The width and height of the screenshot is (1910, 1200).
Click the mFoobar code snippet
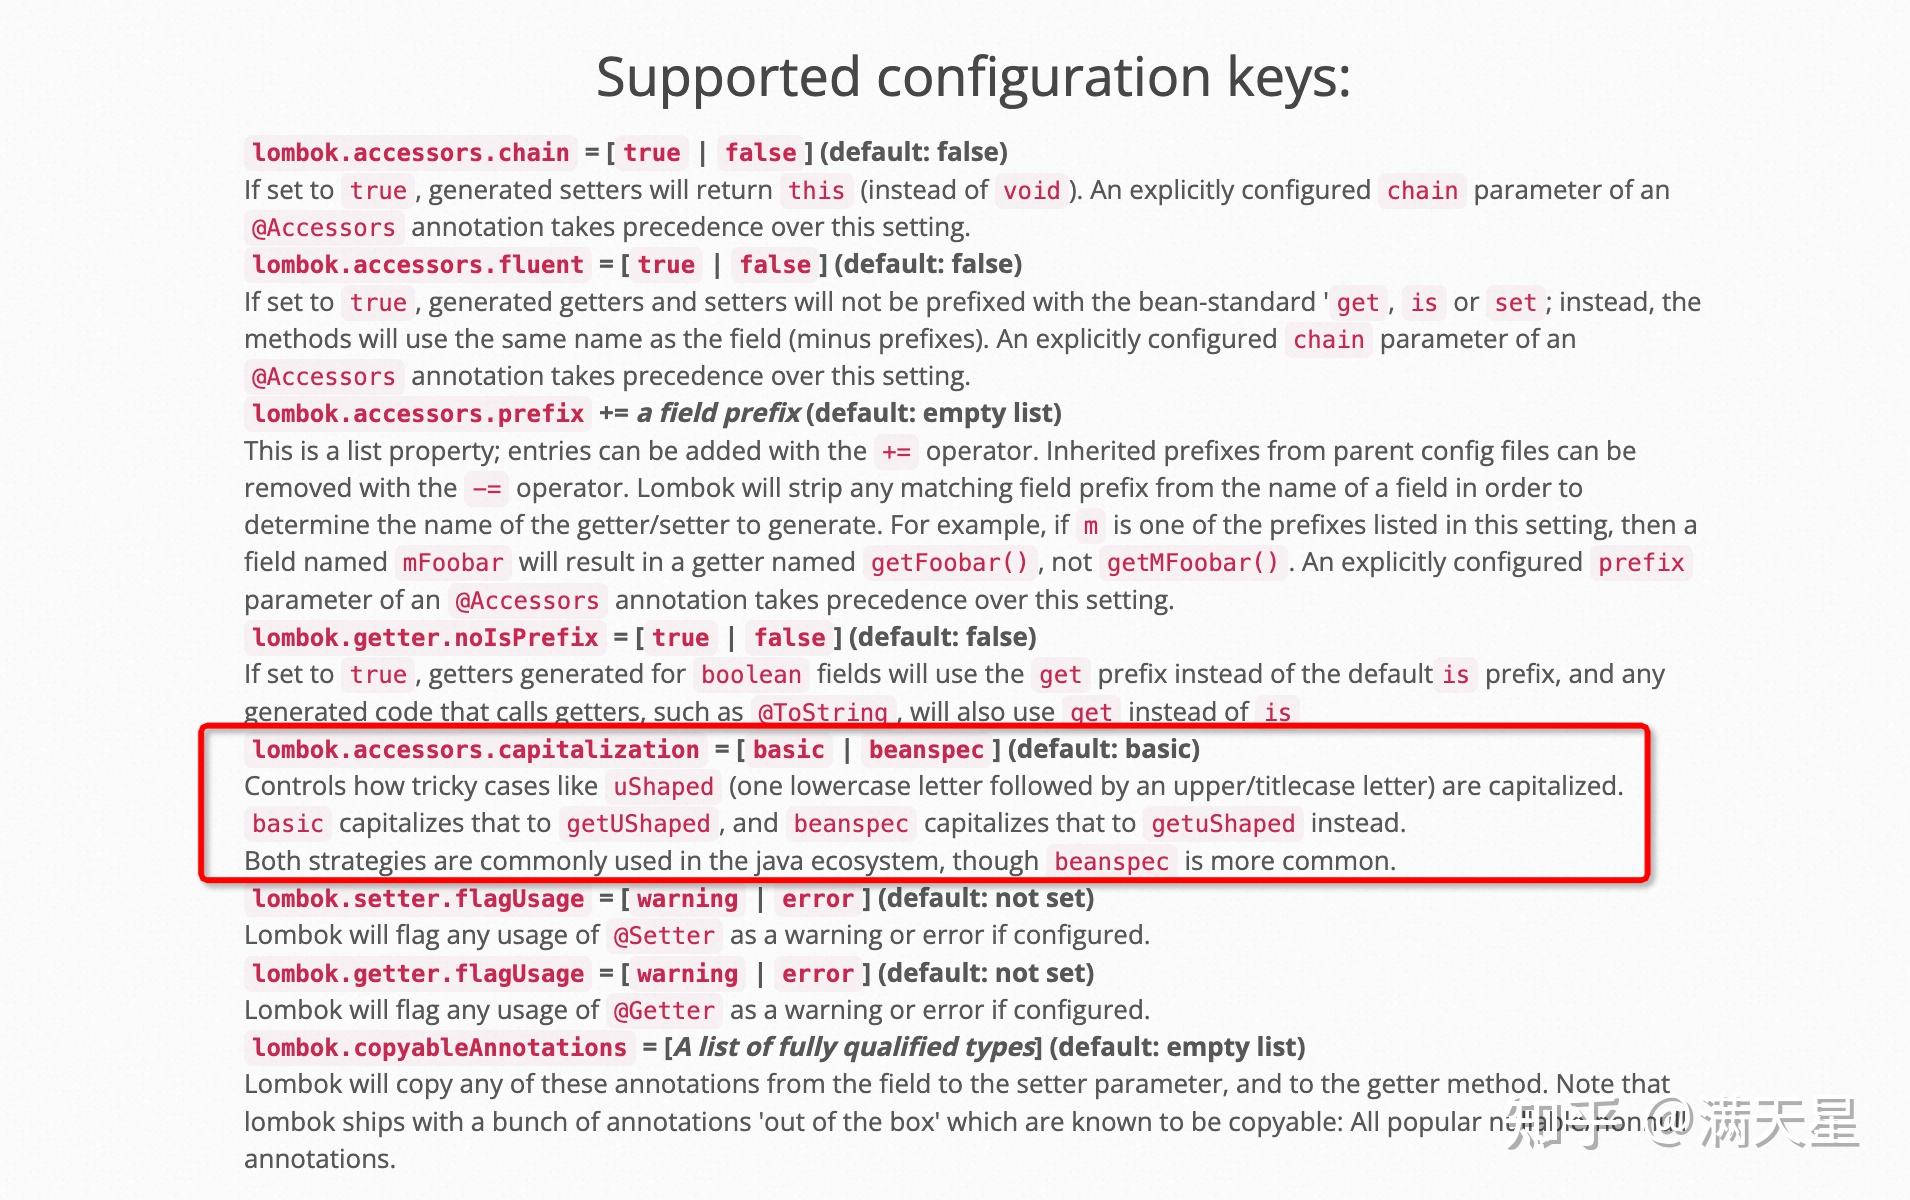coord(453,562)
